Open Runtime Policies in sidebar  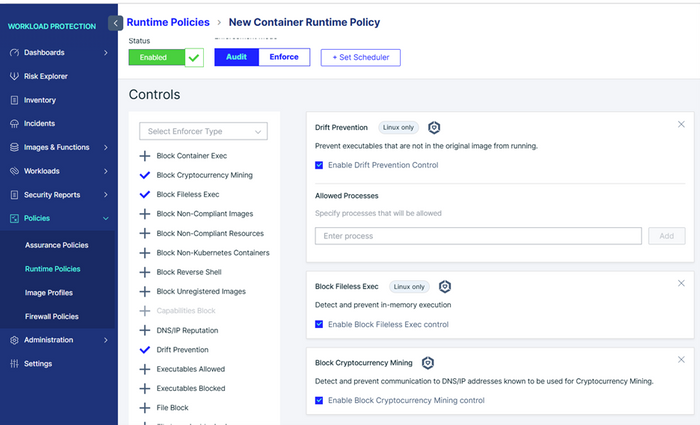(53, 269)
